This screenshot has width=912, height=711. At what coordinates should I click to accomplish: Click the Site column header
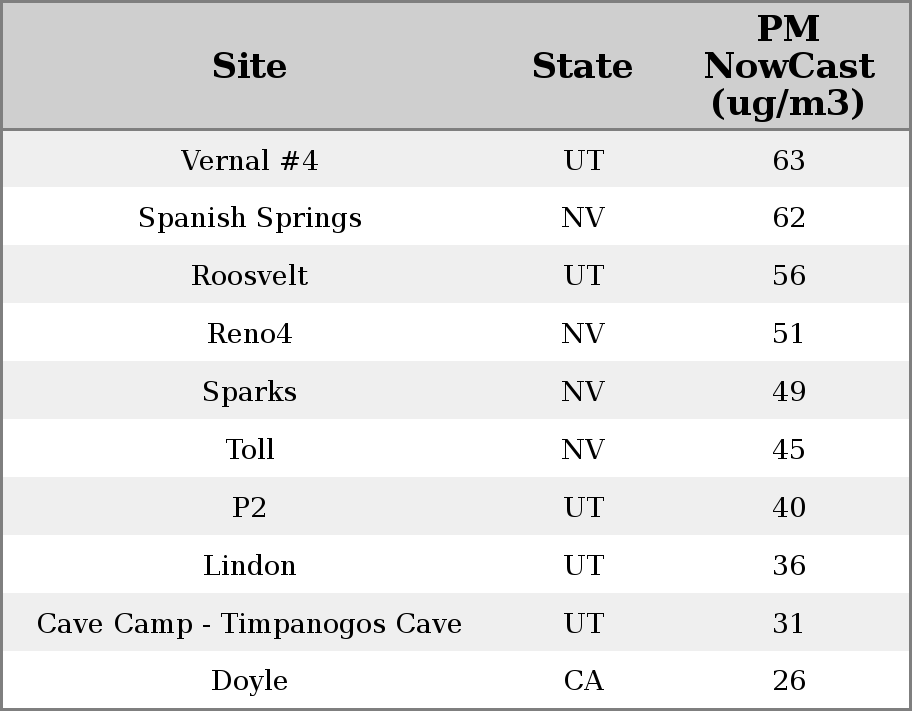coord(249,67)
